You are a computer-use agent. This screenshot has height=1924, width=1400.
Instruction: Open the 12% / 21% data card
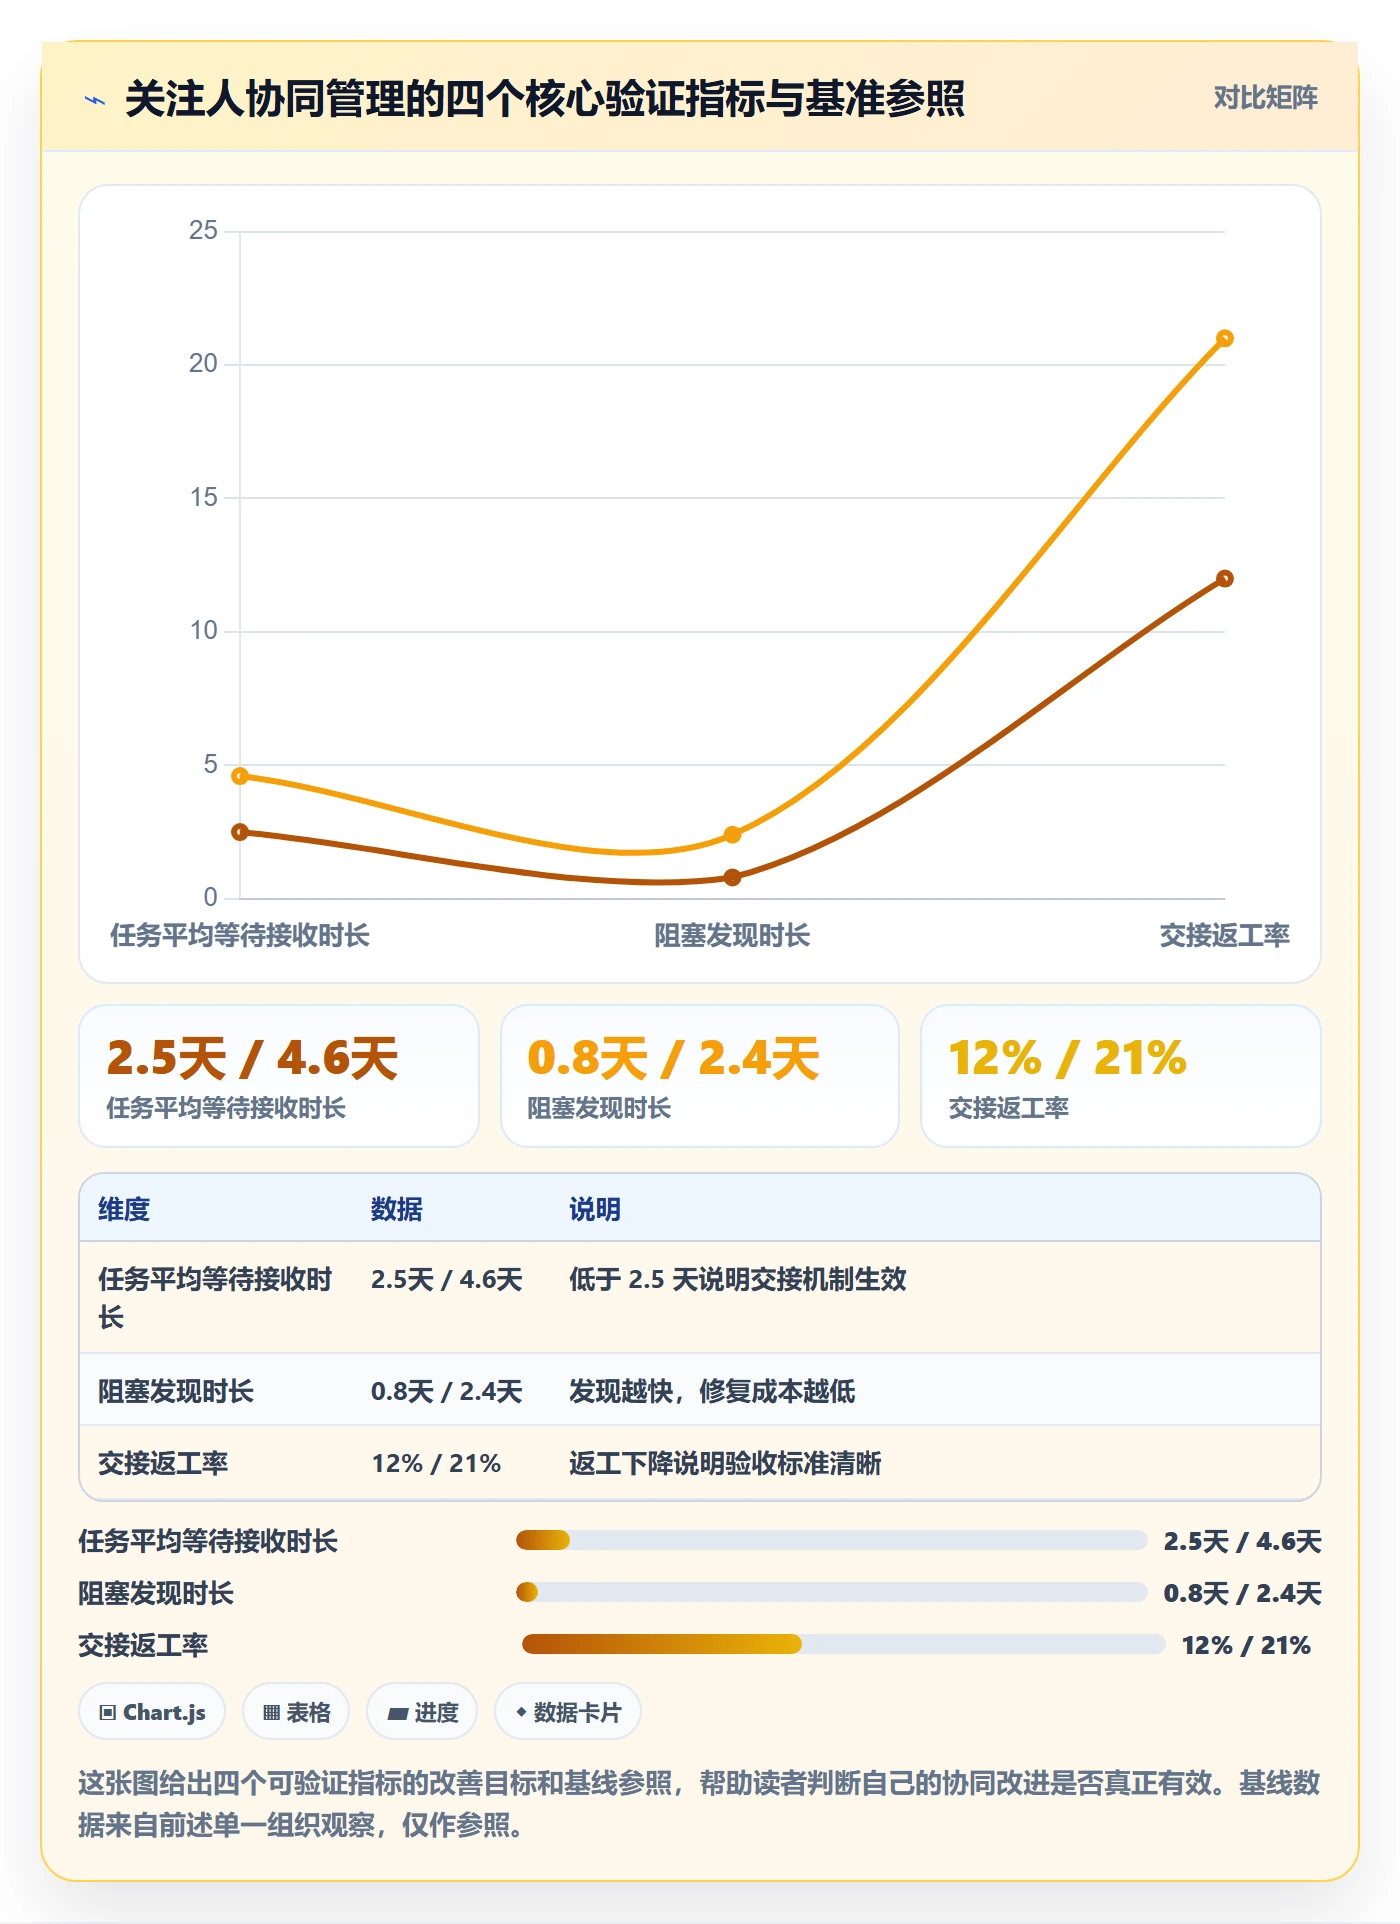pos(1121,1076)
